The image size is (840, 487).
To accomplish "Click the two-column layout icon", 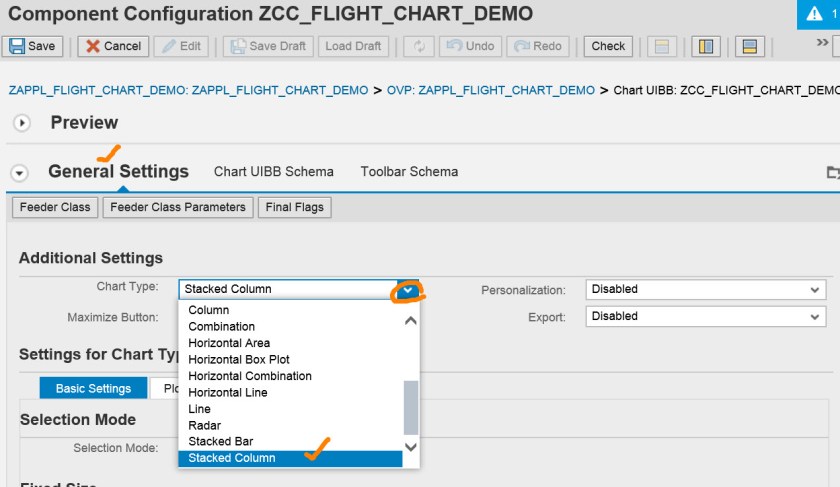I will click(706, 47).
